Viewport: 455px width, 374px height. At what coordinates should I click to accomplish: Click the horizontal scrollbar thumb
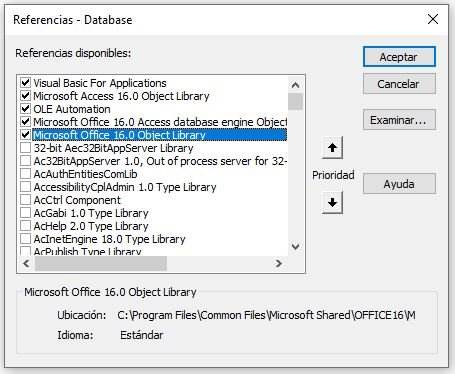101,264
